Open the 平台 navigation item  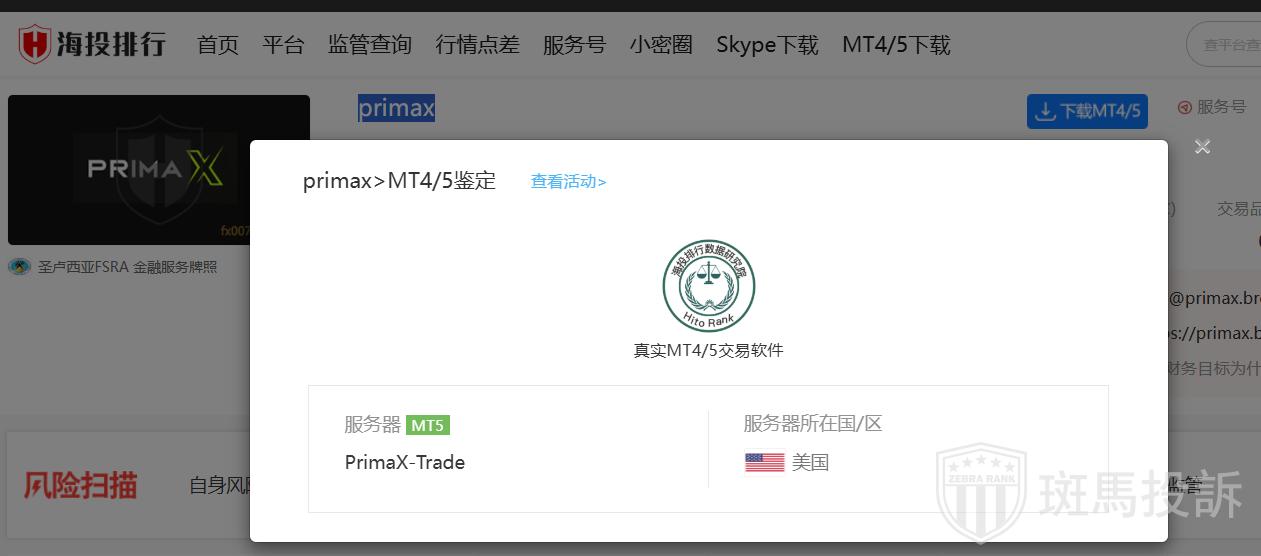pos(283,45)
